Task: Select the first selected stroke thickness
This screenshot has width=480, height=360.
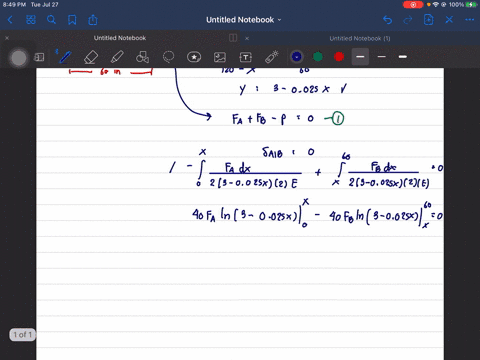Action: pos(360,57)
